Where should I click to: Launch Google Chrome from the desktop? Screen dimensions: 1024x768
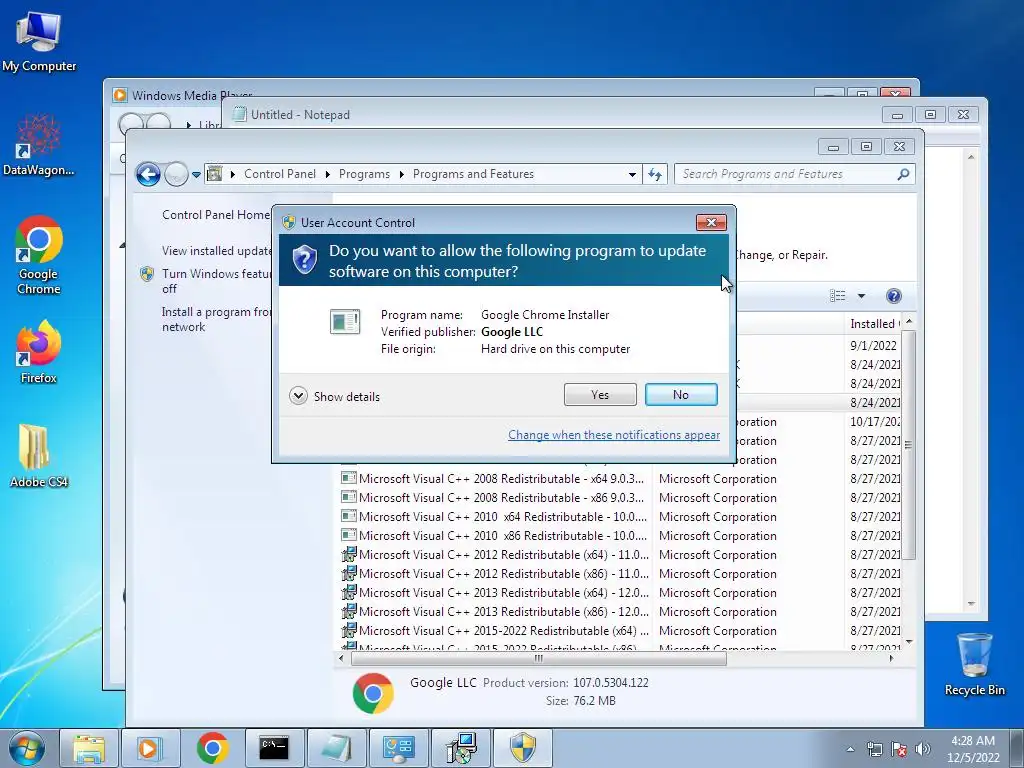click(39, 255)
